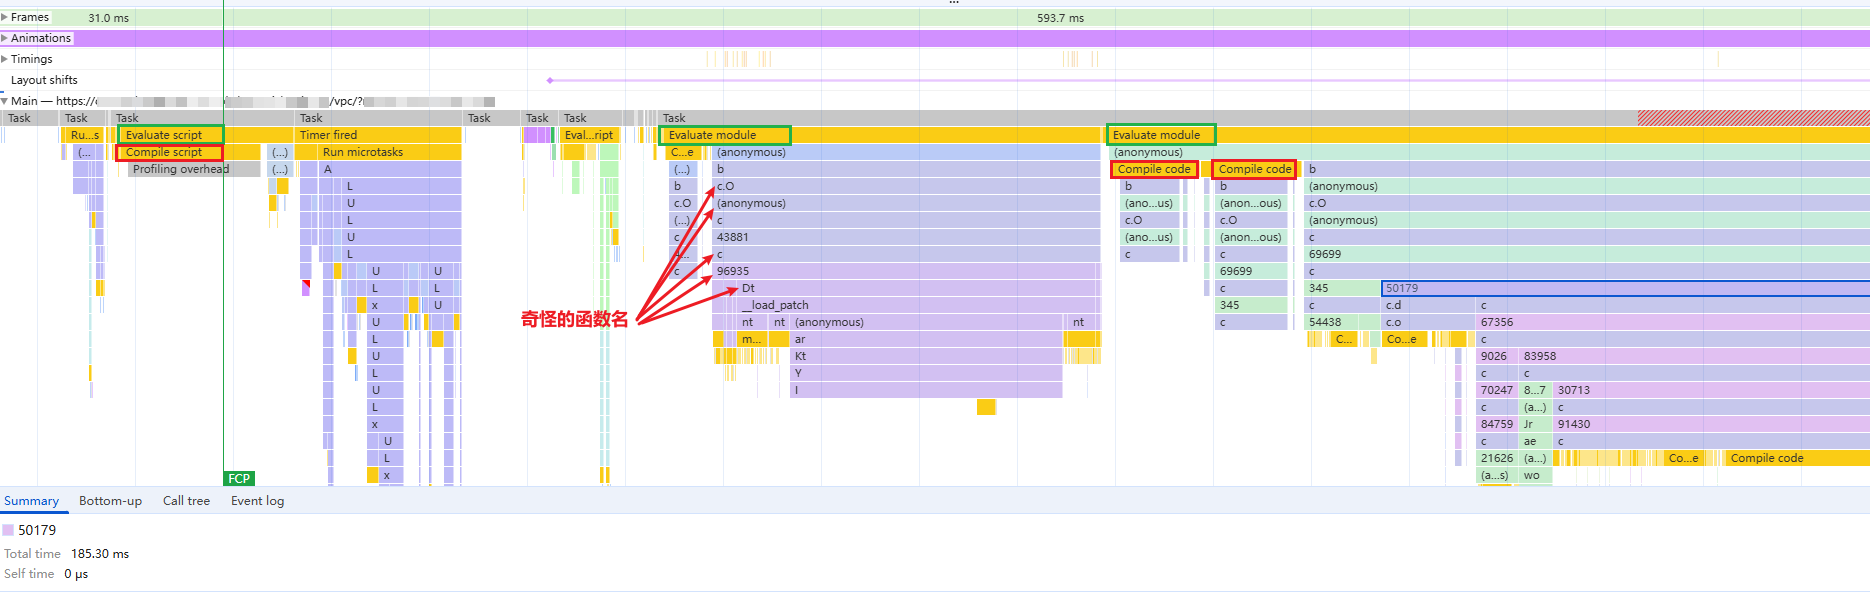The height and width of the screenshot is (595, 1870).
Task: Select the wo function entry
Action: click(1536, 475)
